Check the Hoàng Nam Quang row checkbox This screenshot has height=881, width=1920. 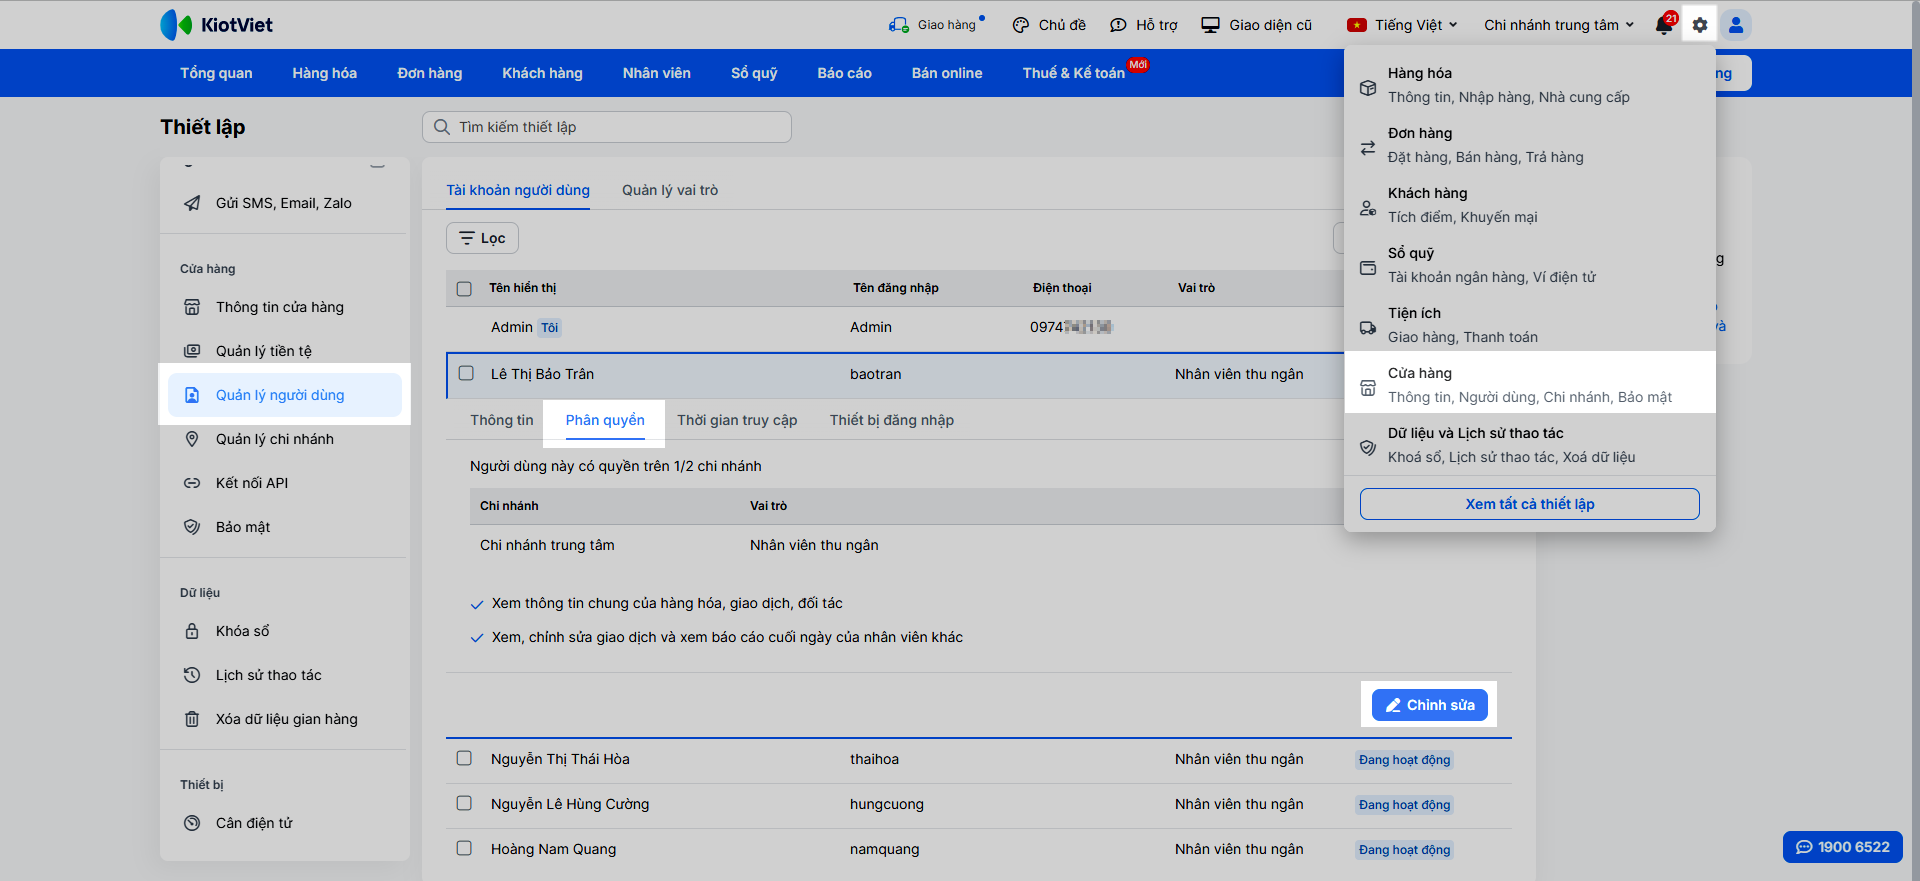click(x=464, y=848)
